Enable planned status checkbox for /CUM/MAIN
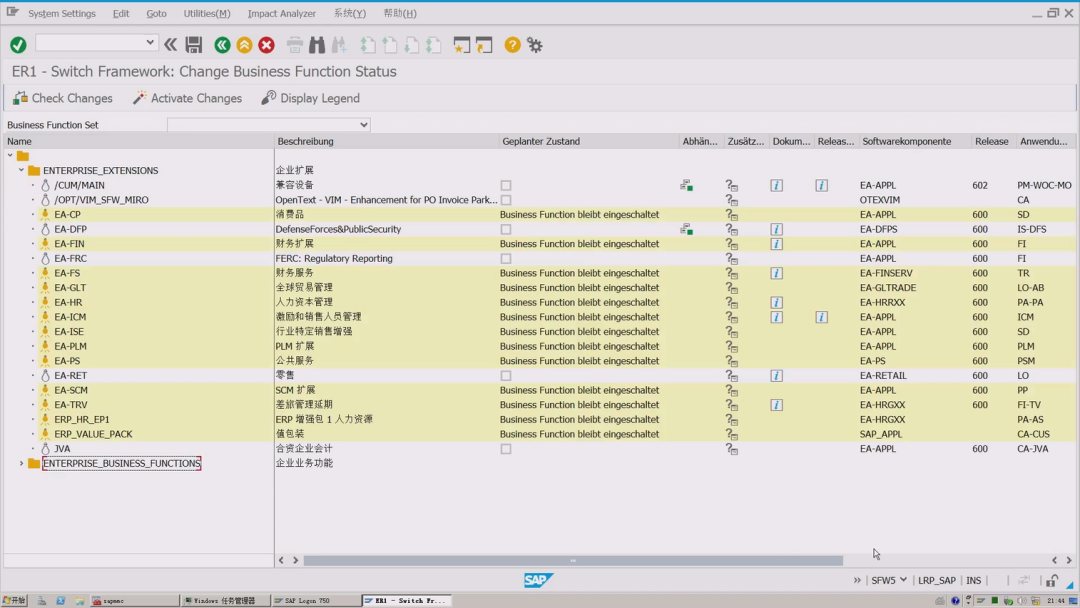The width and height of the screenshot is (1080, 608). click(506, 185)
